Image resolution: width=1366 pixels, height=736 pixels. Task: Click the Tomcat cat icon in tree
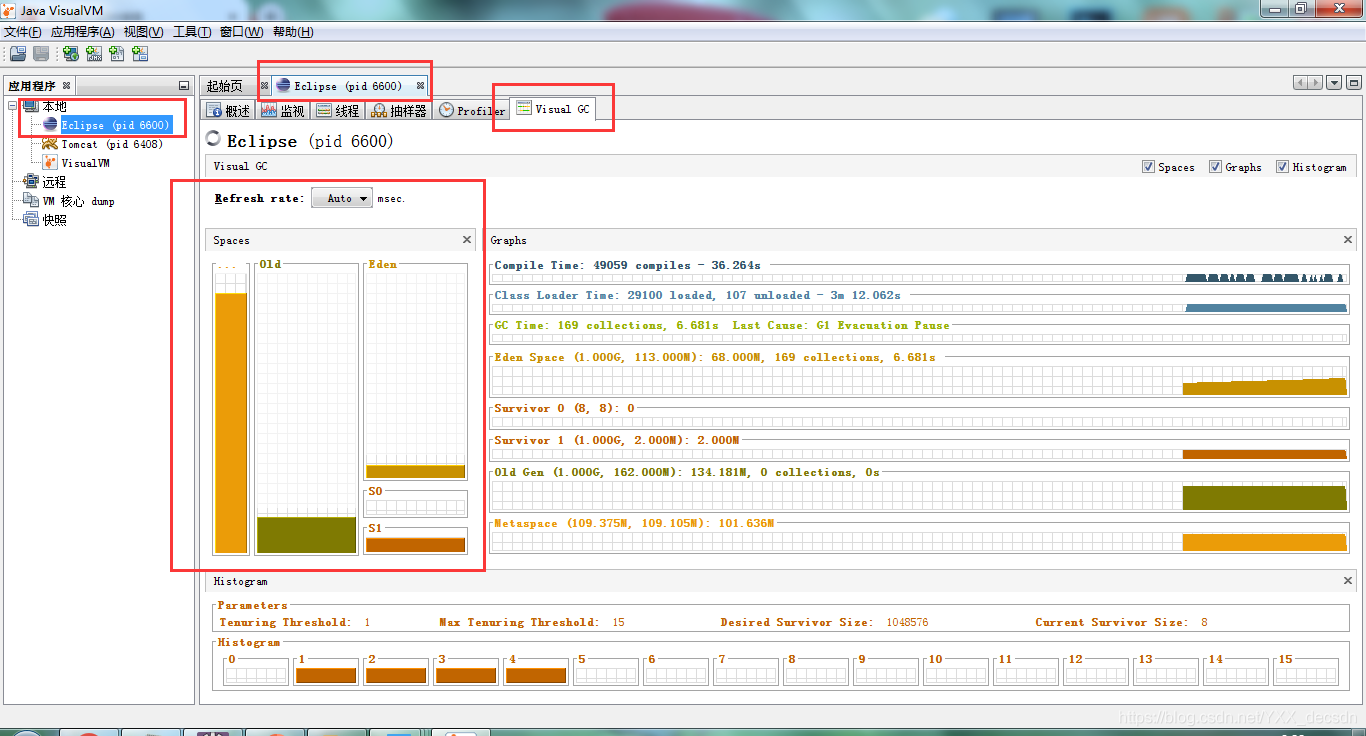50,144
